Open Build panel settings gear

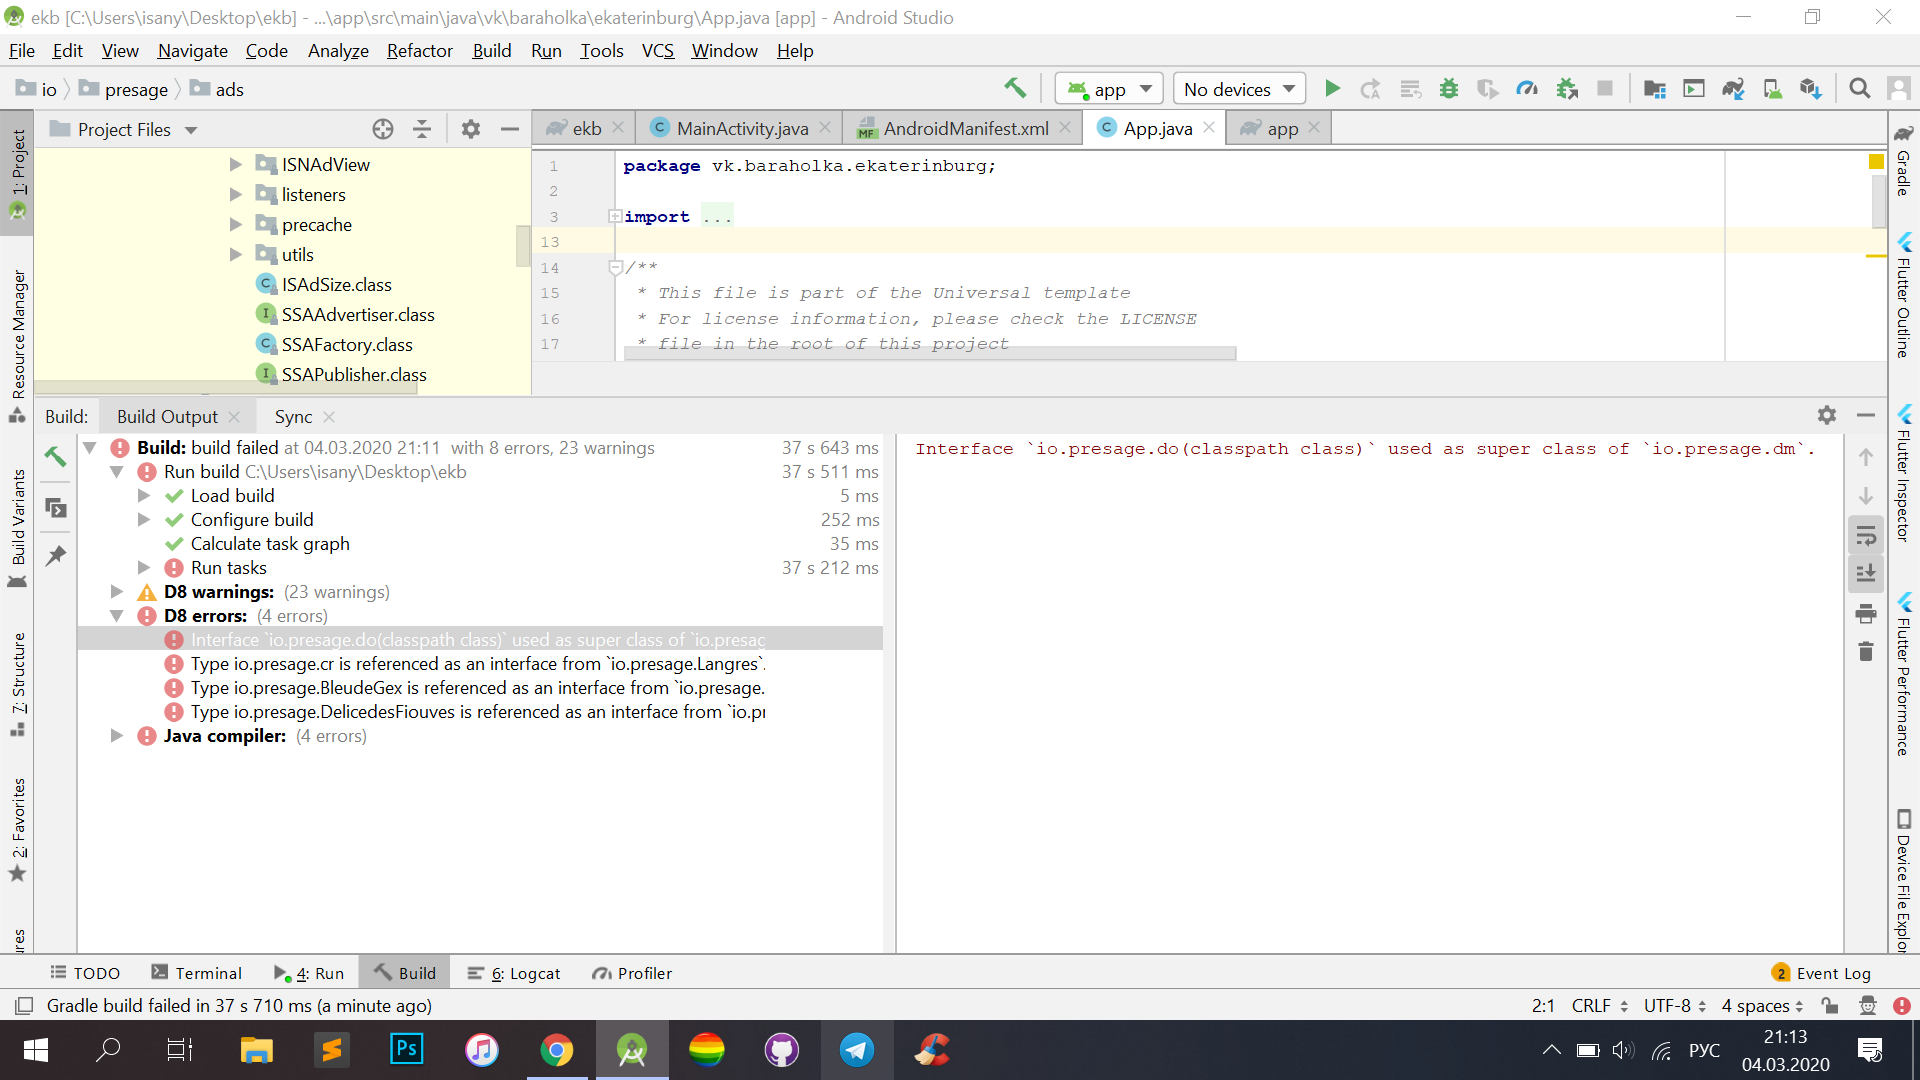[1827, 415]
